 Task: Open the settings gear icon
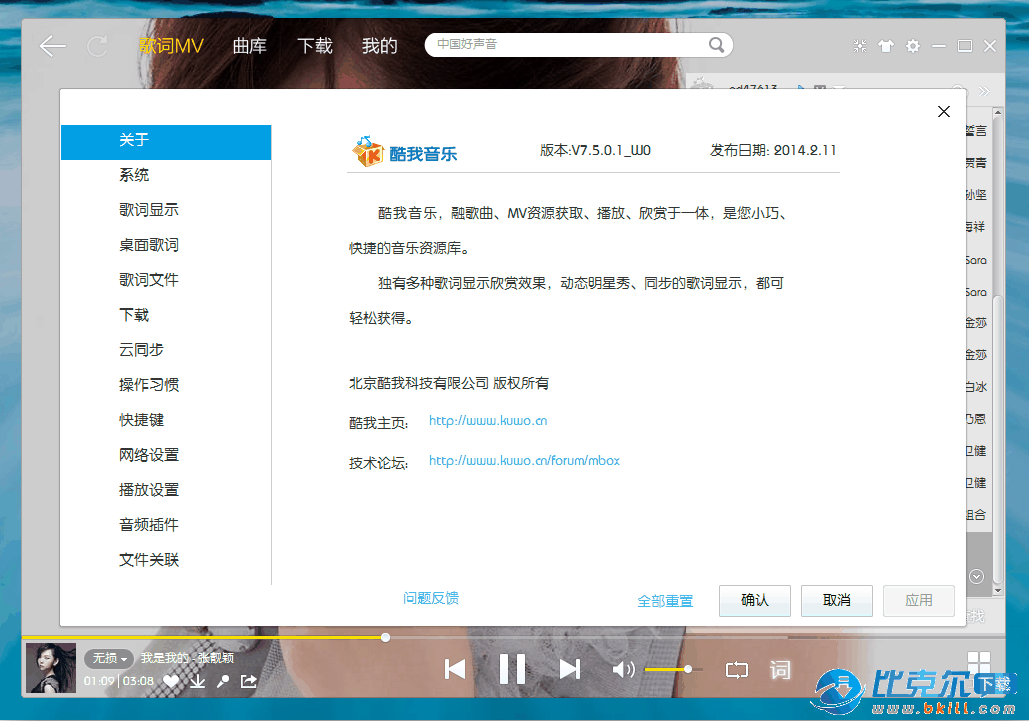(913, 46)
